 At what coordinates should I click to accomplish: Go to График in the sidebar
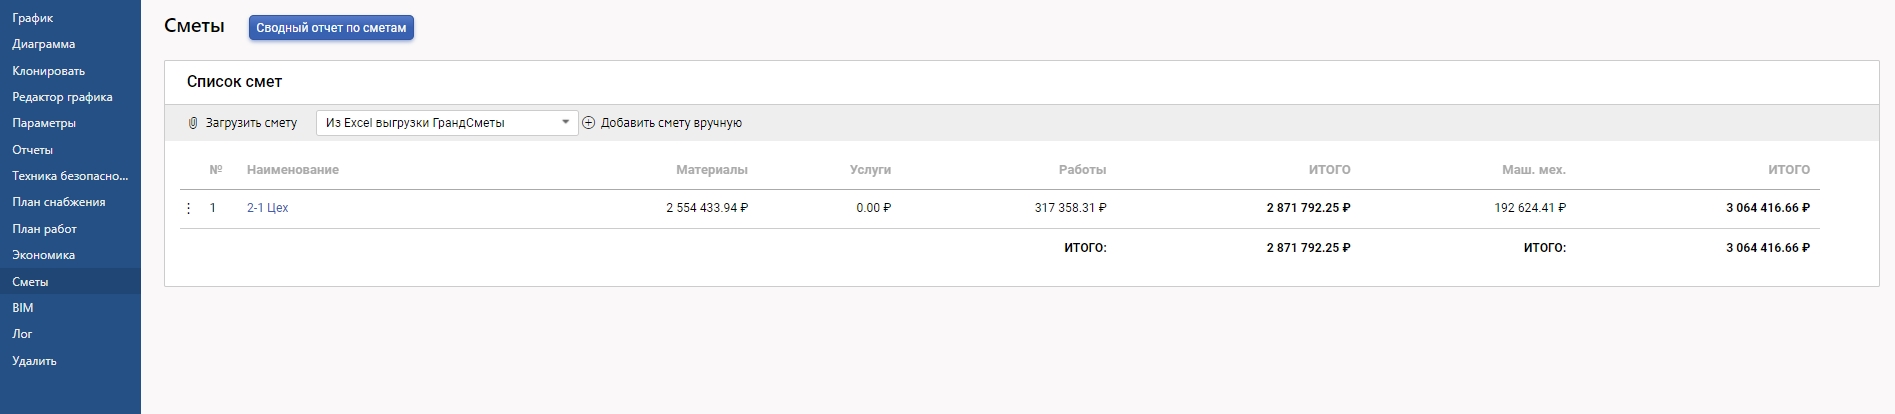(33, 18)
